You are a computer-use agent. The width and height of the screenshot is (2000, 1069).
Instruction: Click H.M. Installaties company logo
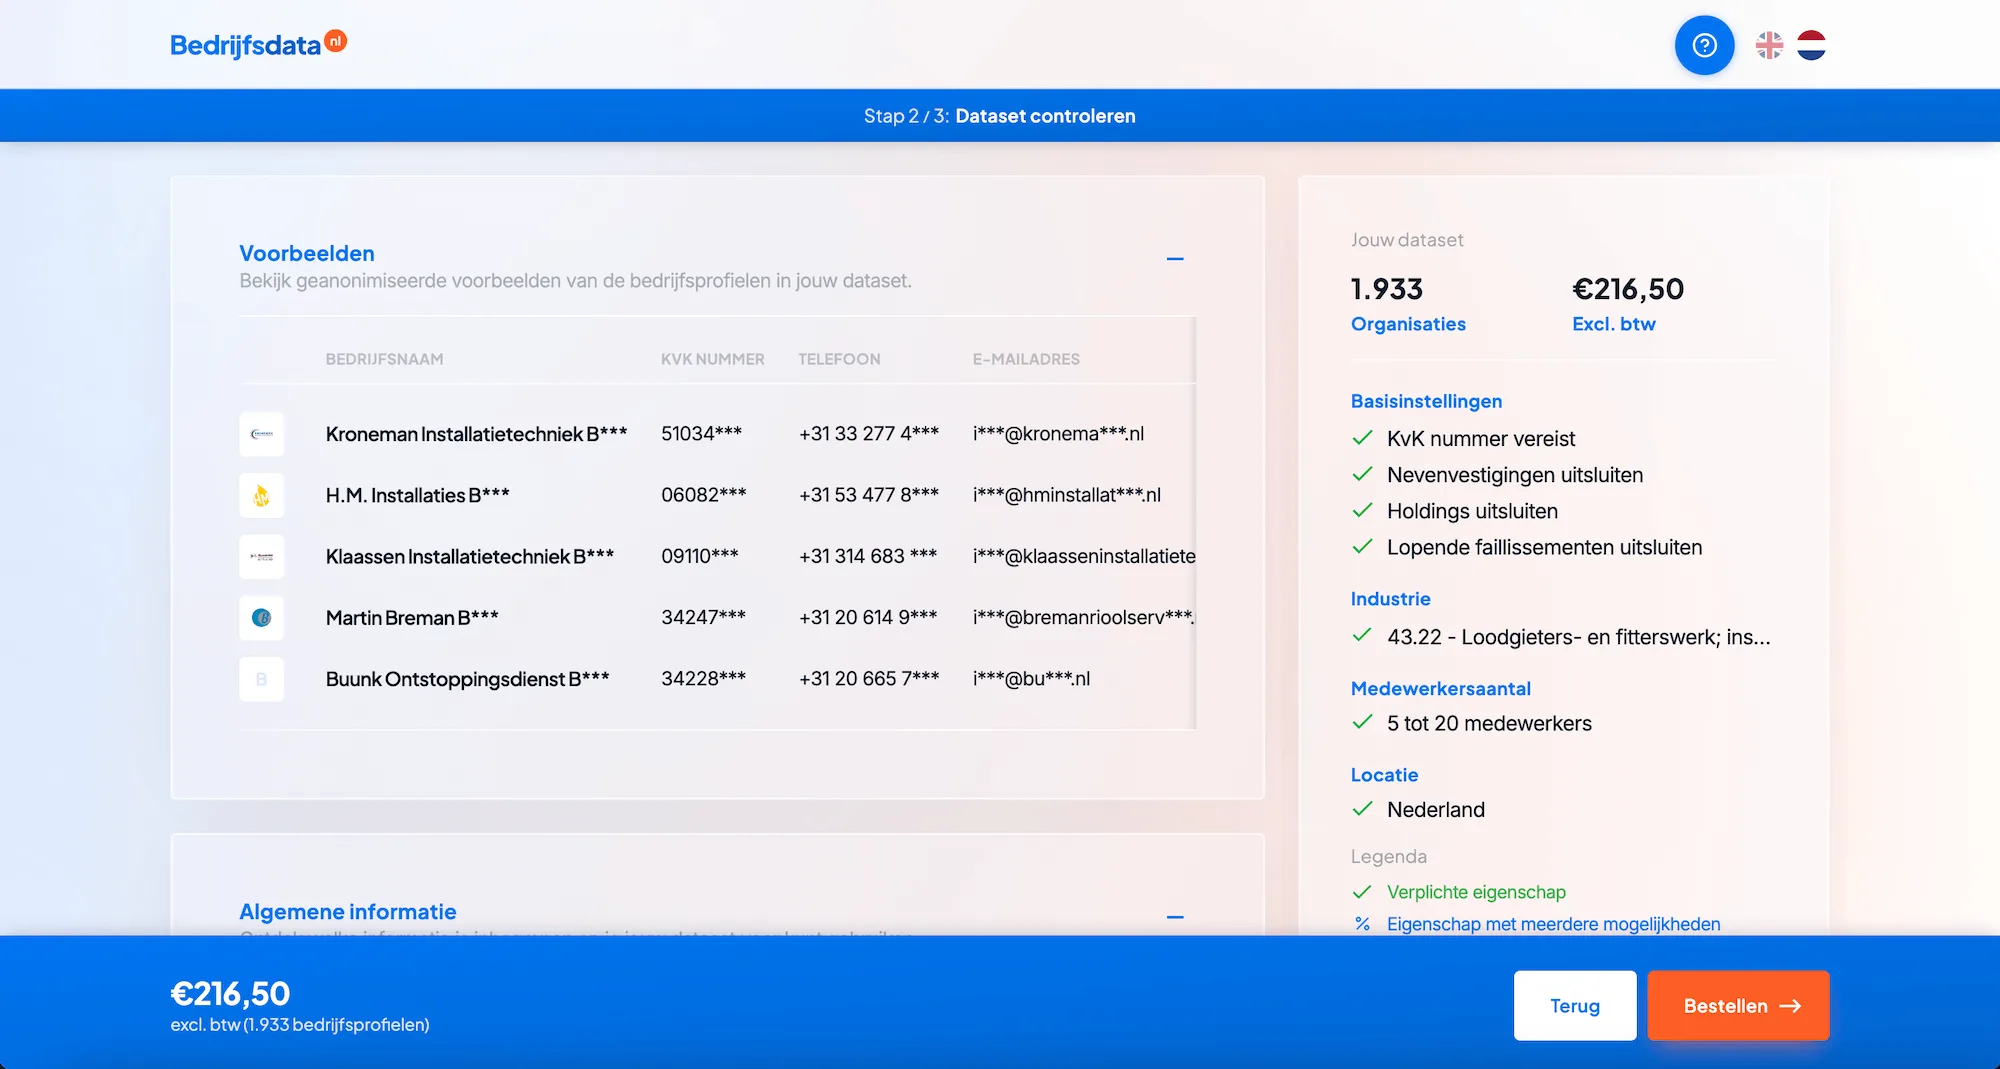click(262, 495)
